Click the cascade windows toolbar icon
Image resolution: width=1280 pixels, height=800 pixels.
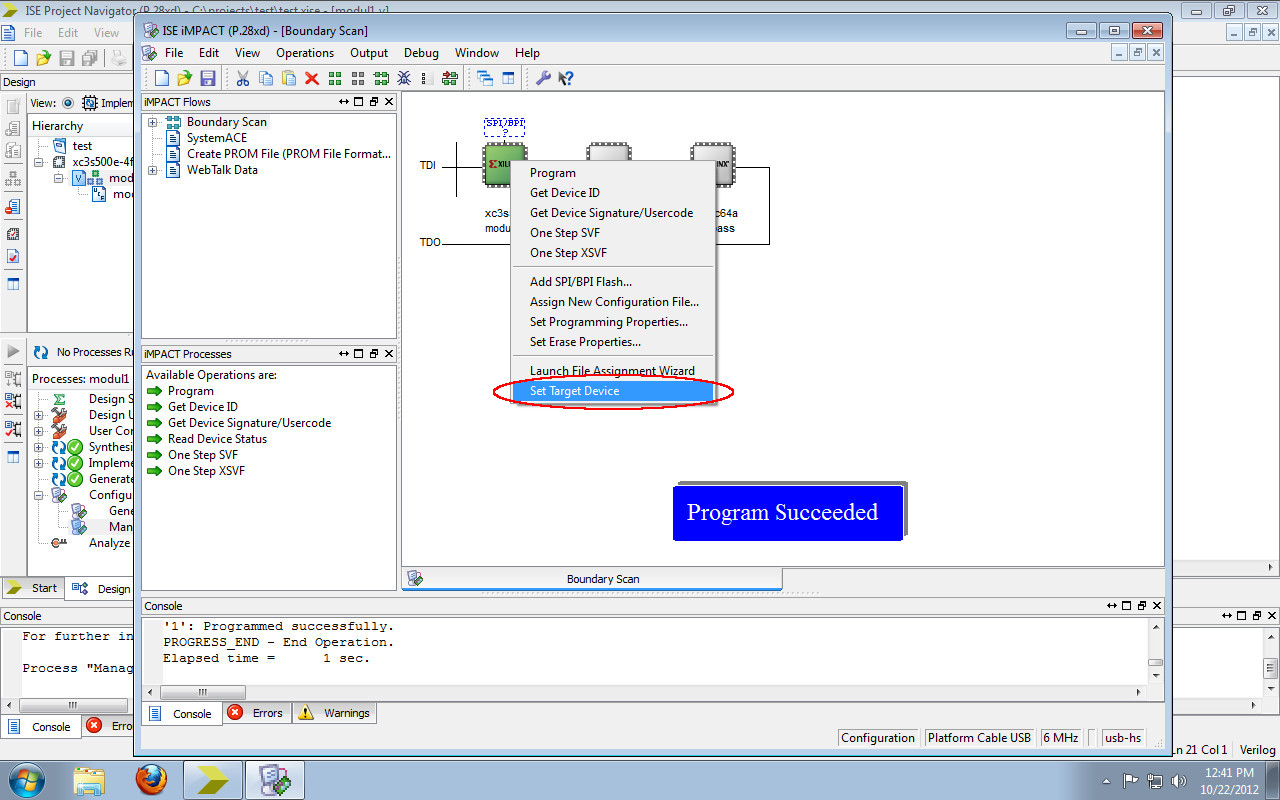click(x=484, y=78)
